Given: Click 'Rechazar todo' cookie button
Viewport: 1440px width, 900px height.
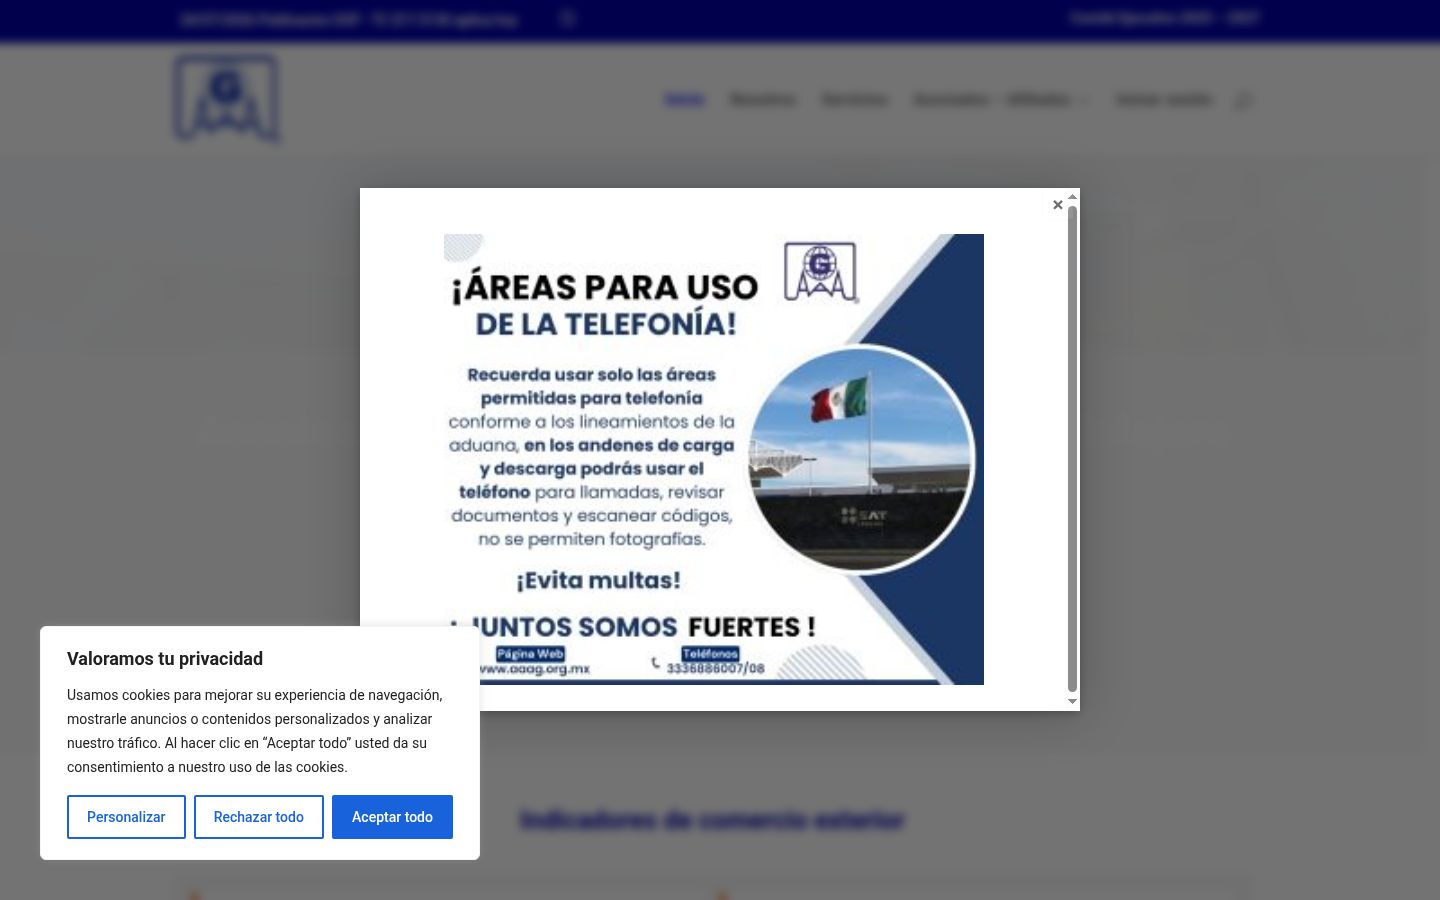Looking at the screenshot, I should [258, 817].
